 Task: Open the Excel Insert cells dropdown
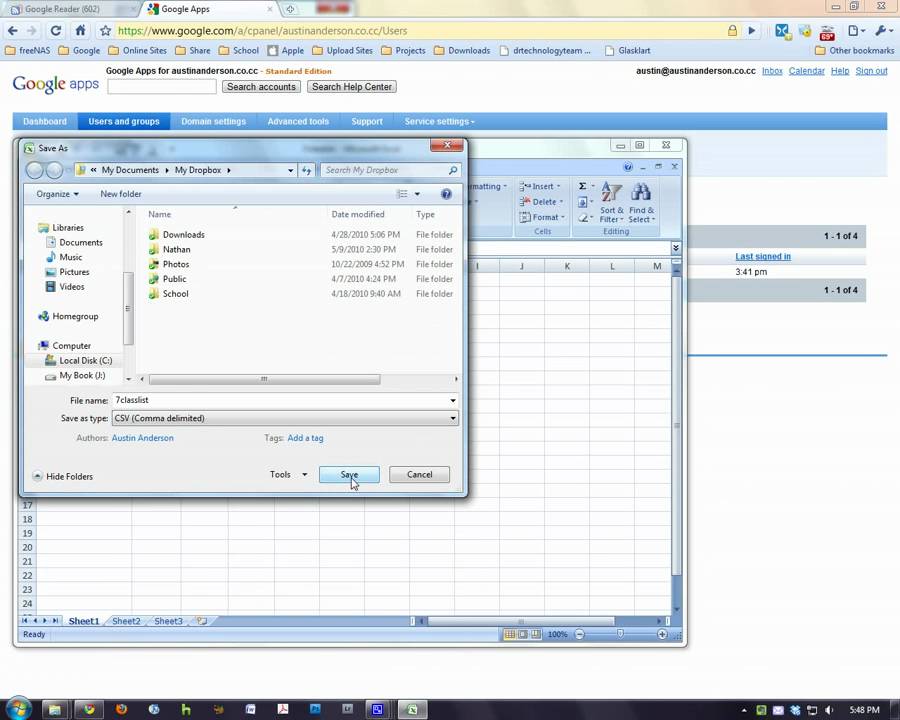click(540, 186)
